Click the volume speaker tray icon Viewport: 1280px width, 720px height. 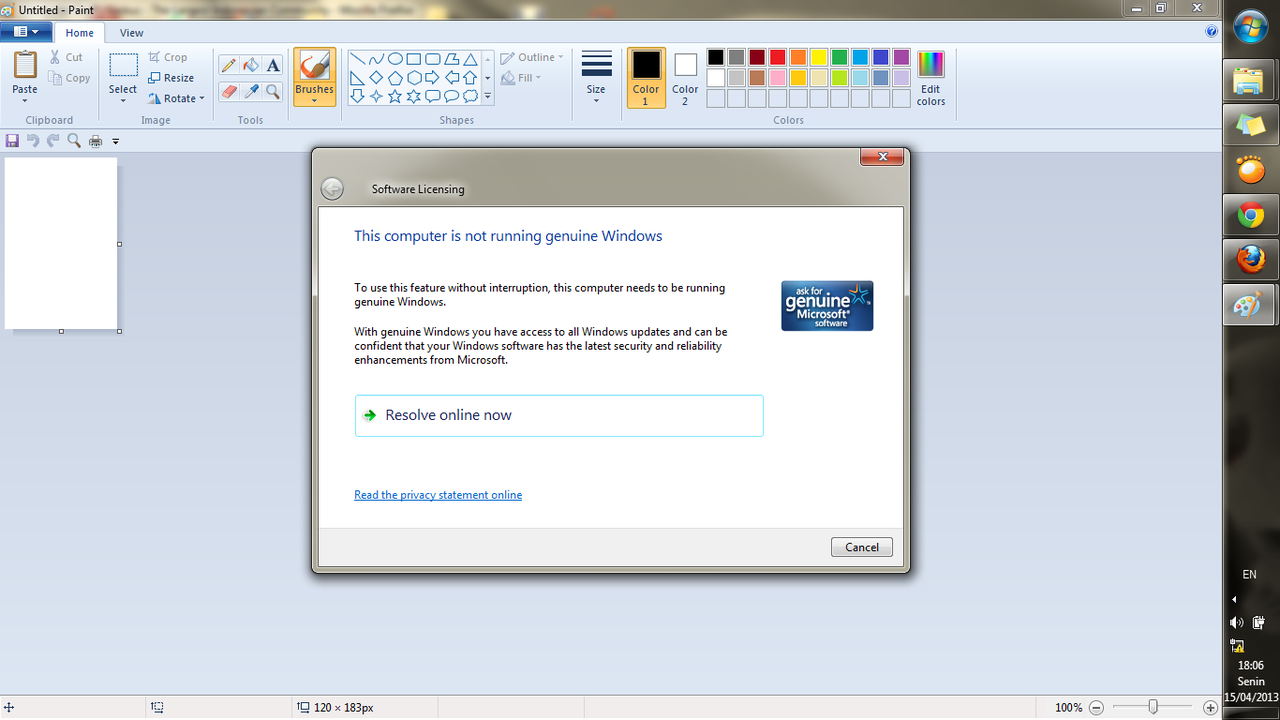tap(1237, 622)
